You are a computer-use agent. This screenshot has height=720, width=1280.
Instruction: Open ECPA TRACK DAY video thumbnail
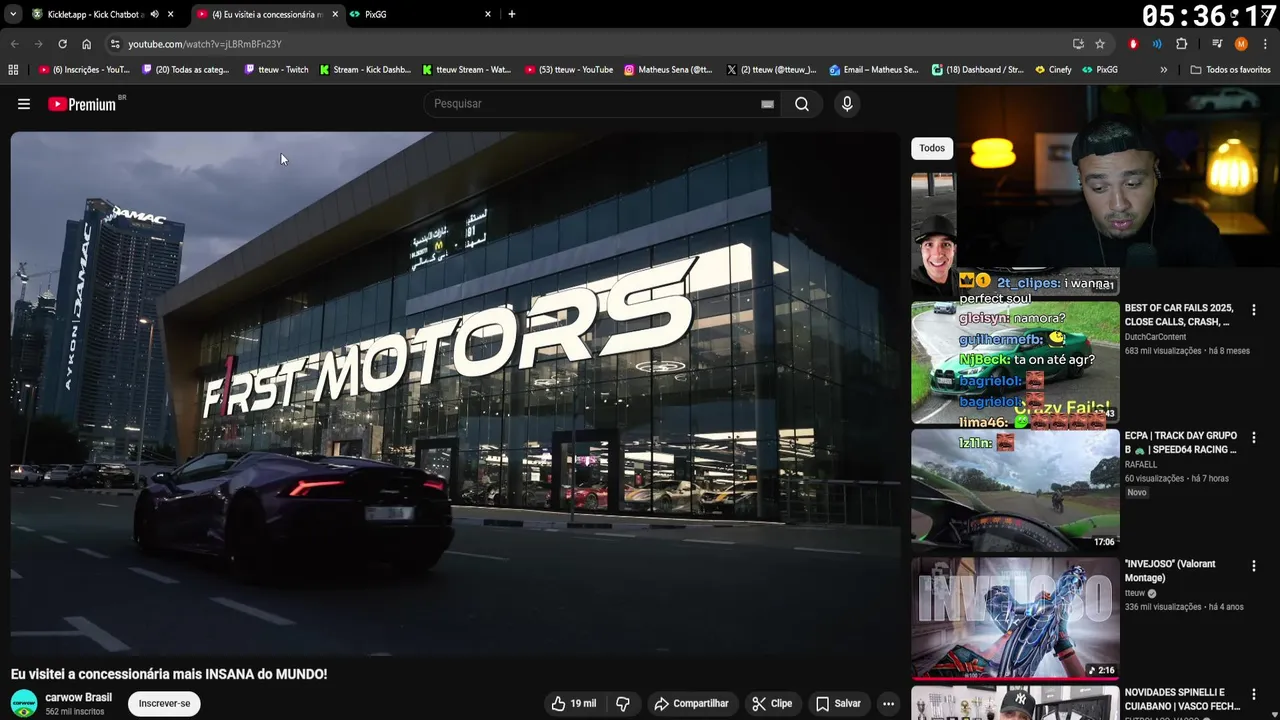click(x=1015, y=490)
